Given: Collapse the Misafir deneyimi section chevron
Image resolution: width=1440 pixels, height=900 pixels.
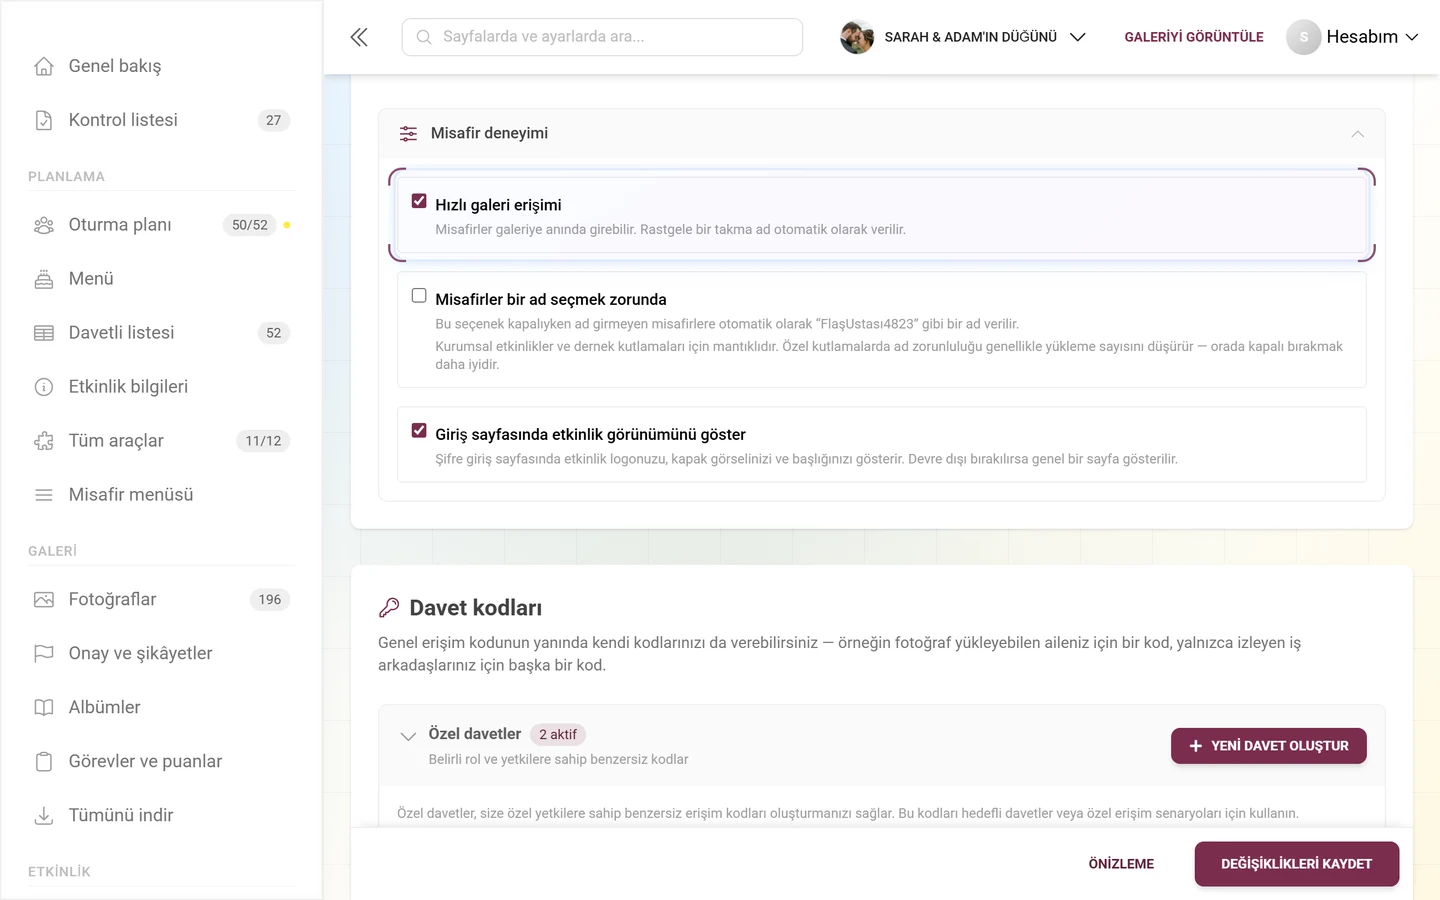Looking at the screenshot, I should [x=1358, y=134].
